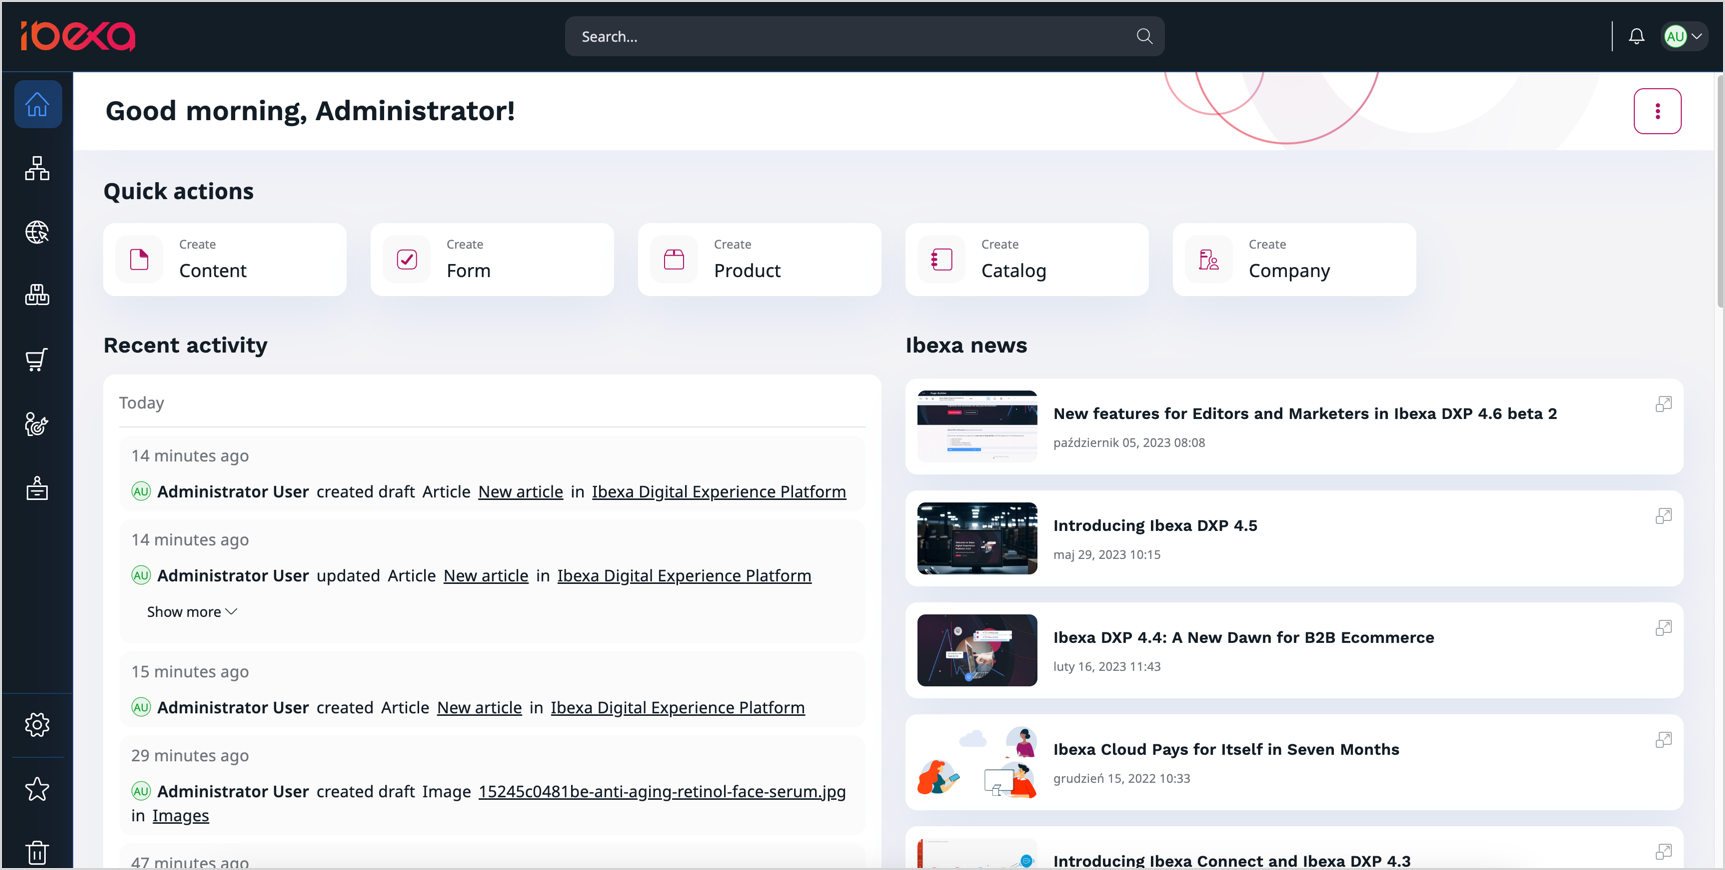Screen dimensions: 1725x870
Task: Open the AU user profile dropdown
Action: (x=1683, y=36)
